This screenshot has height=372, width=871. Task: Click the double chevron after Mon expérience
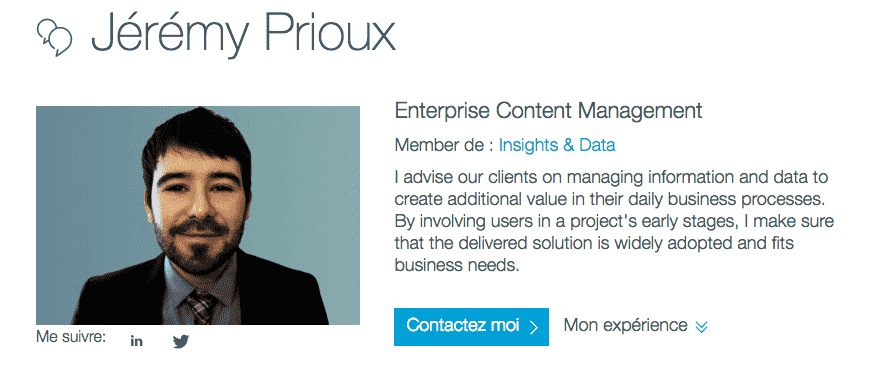pyautogui.click(x=702, y=327)
